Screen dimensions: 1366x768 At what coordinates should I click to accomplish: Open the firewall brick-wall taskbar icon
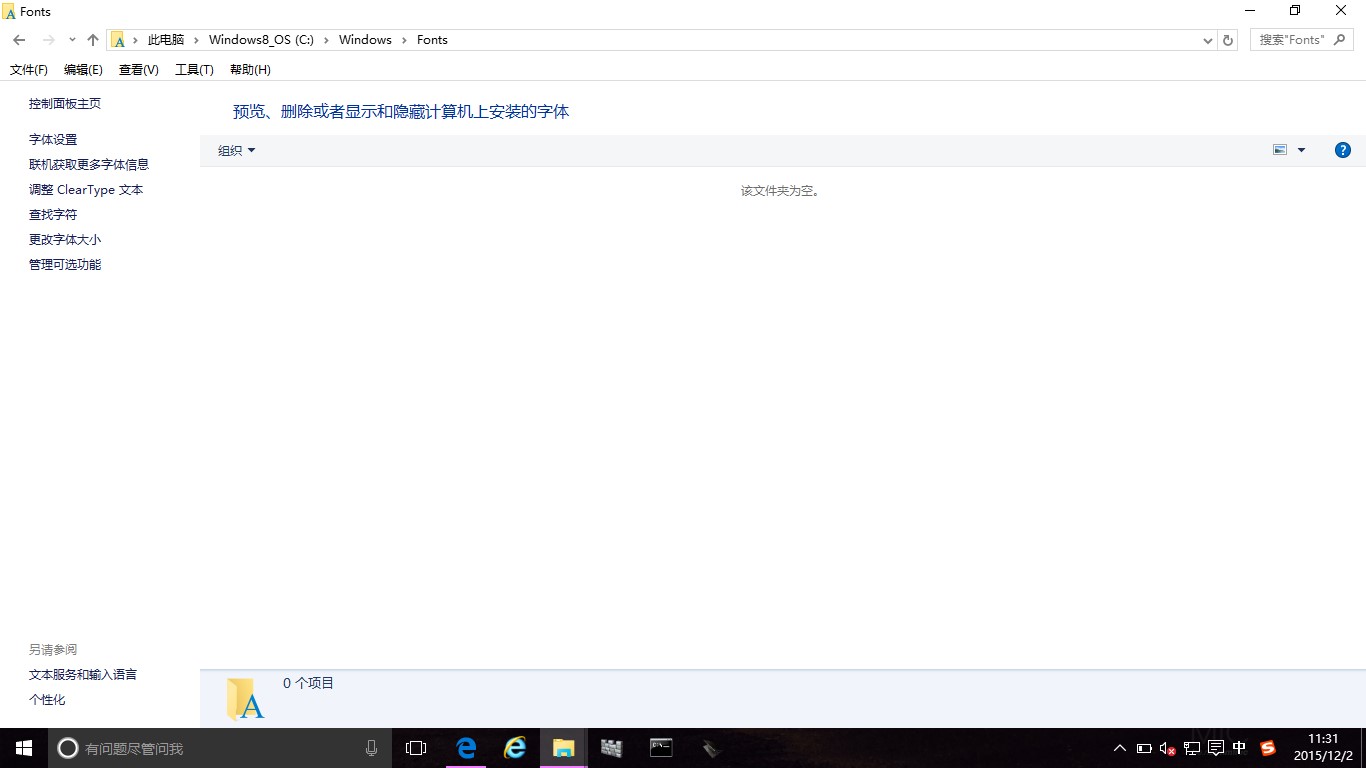coord(612,748)
